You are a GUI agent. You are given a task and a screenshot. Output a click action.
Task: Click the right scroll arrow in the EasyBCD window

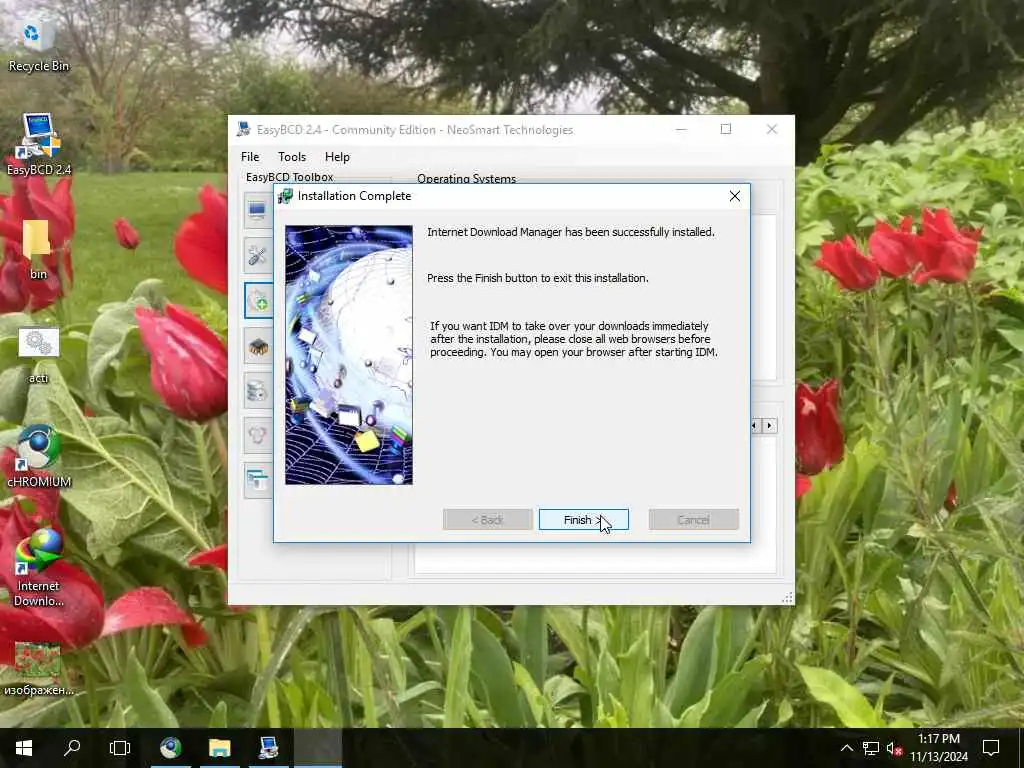click(770, 426)
